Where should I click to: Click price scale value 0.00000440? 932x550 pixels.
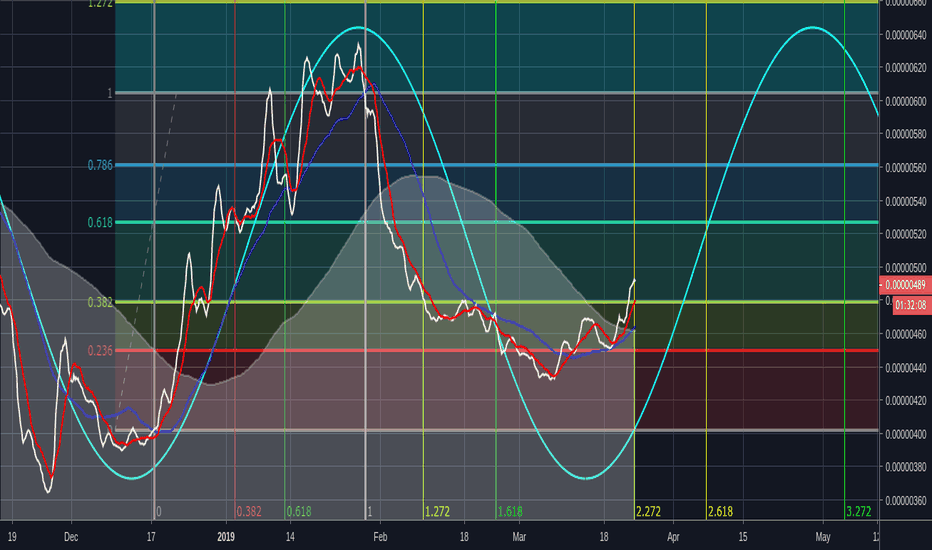coord(906,368)
